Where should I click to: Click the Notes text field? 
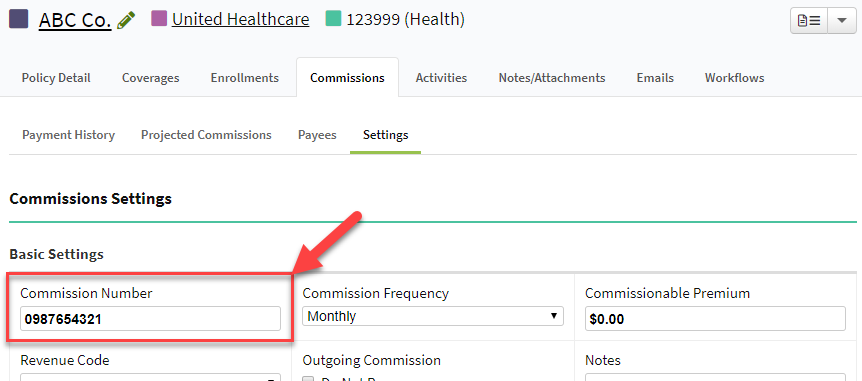point(715,377)
